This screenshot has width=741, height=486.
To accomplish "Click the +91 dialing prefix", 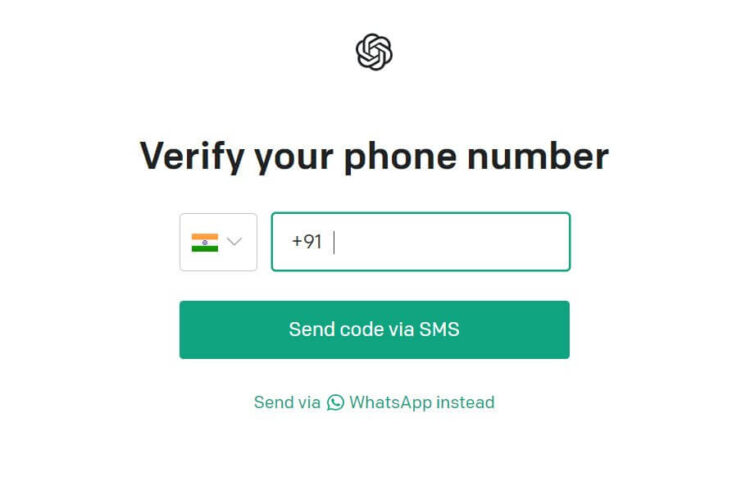I will [x=307, y=242].
